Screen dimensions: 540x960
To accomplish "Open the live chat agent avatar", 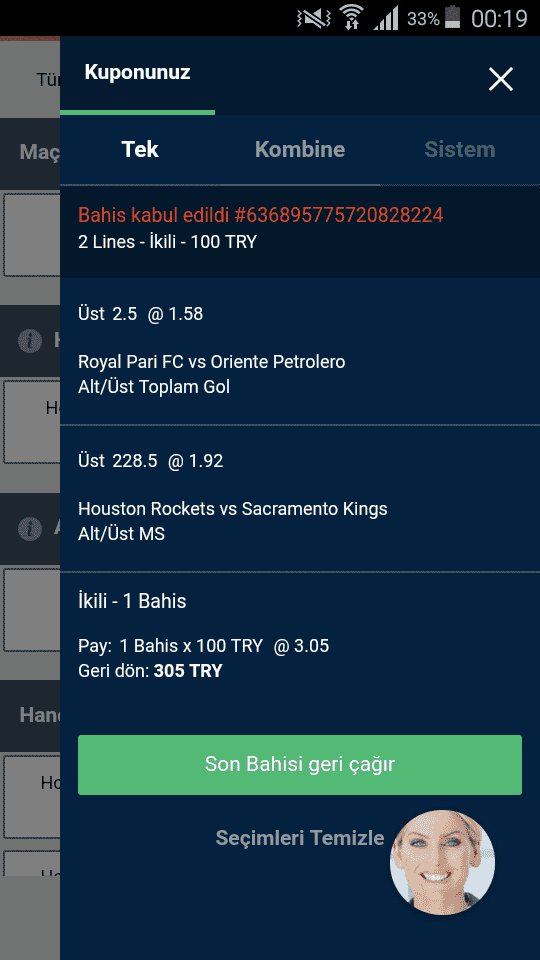I will (x=442, y=862).
